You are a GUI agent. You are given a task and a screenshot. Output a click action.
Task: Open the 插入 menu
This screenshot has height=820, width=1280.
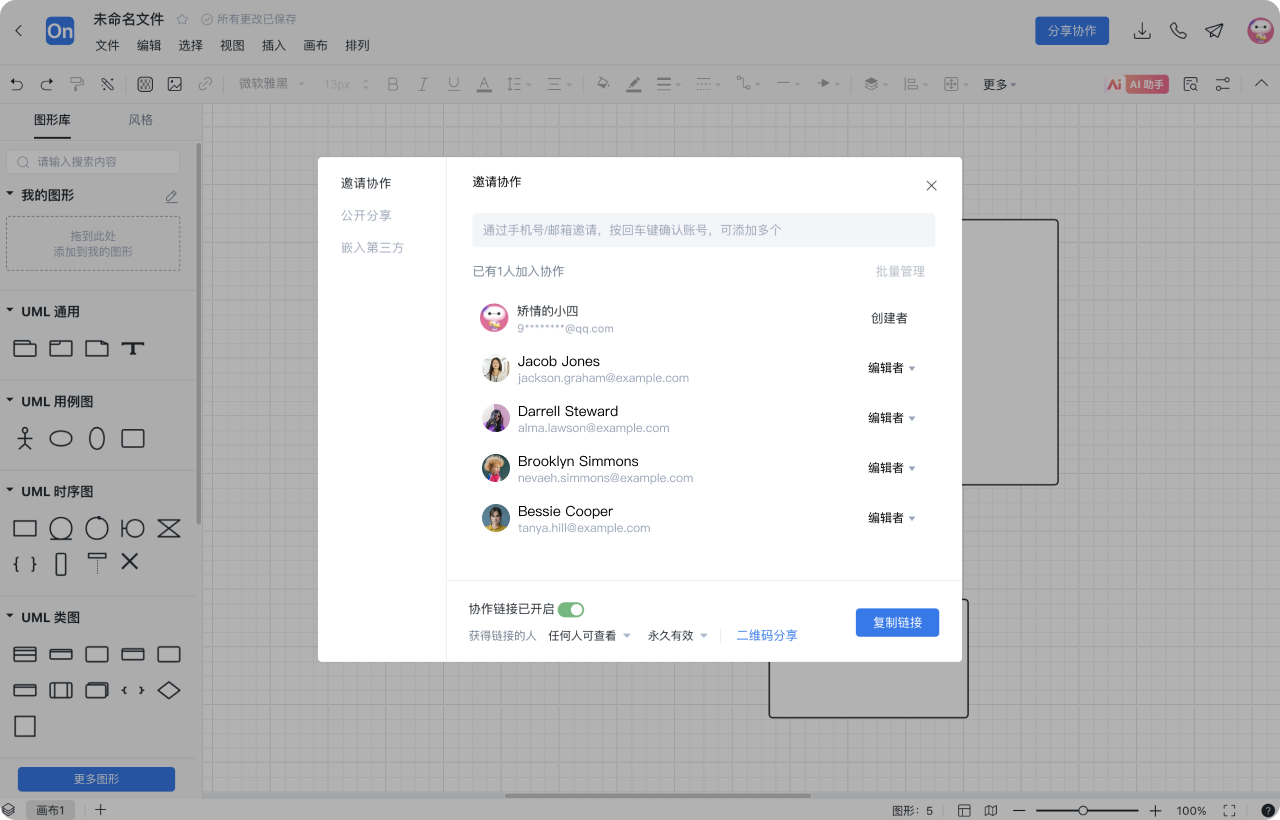pos(274,45)
